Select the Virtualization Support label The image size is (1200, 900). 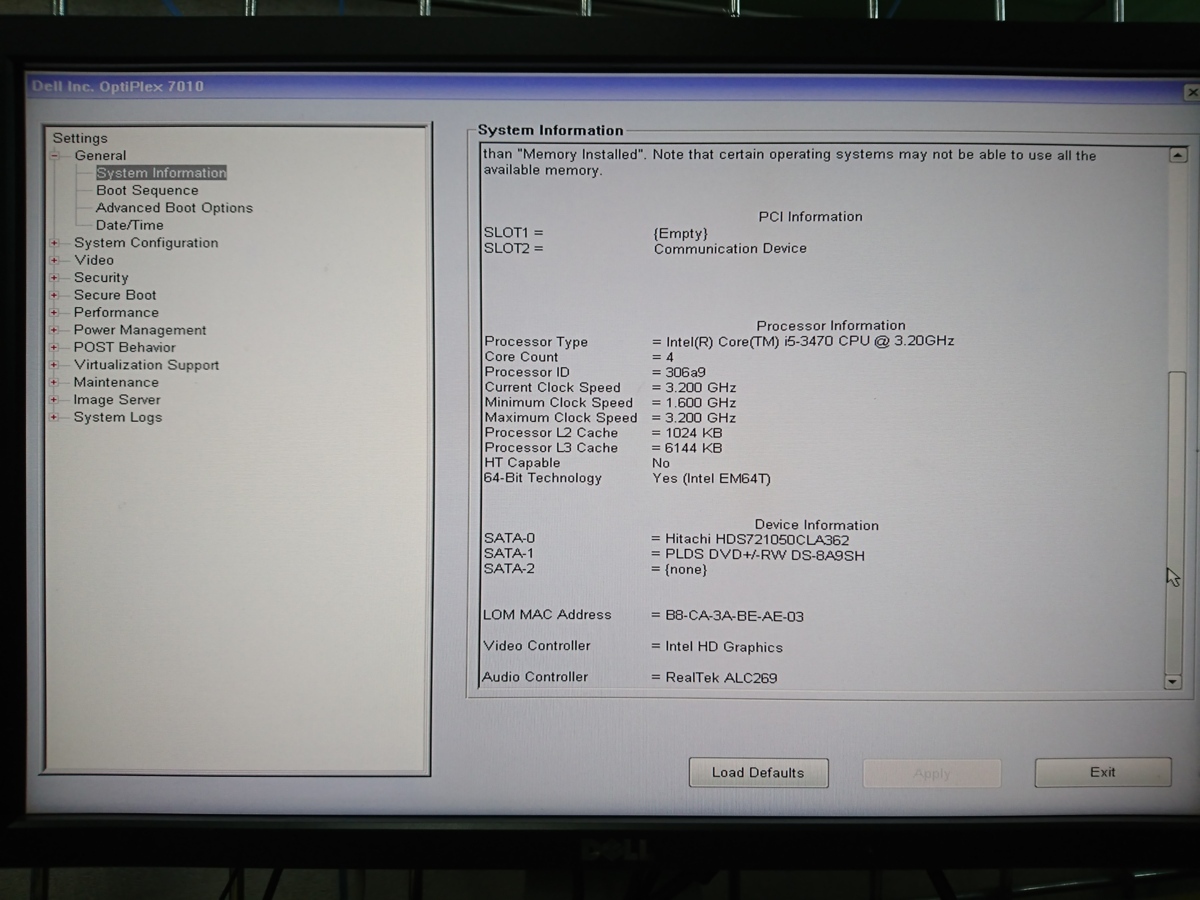[x=146, y=365]
